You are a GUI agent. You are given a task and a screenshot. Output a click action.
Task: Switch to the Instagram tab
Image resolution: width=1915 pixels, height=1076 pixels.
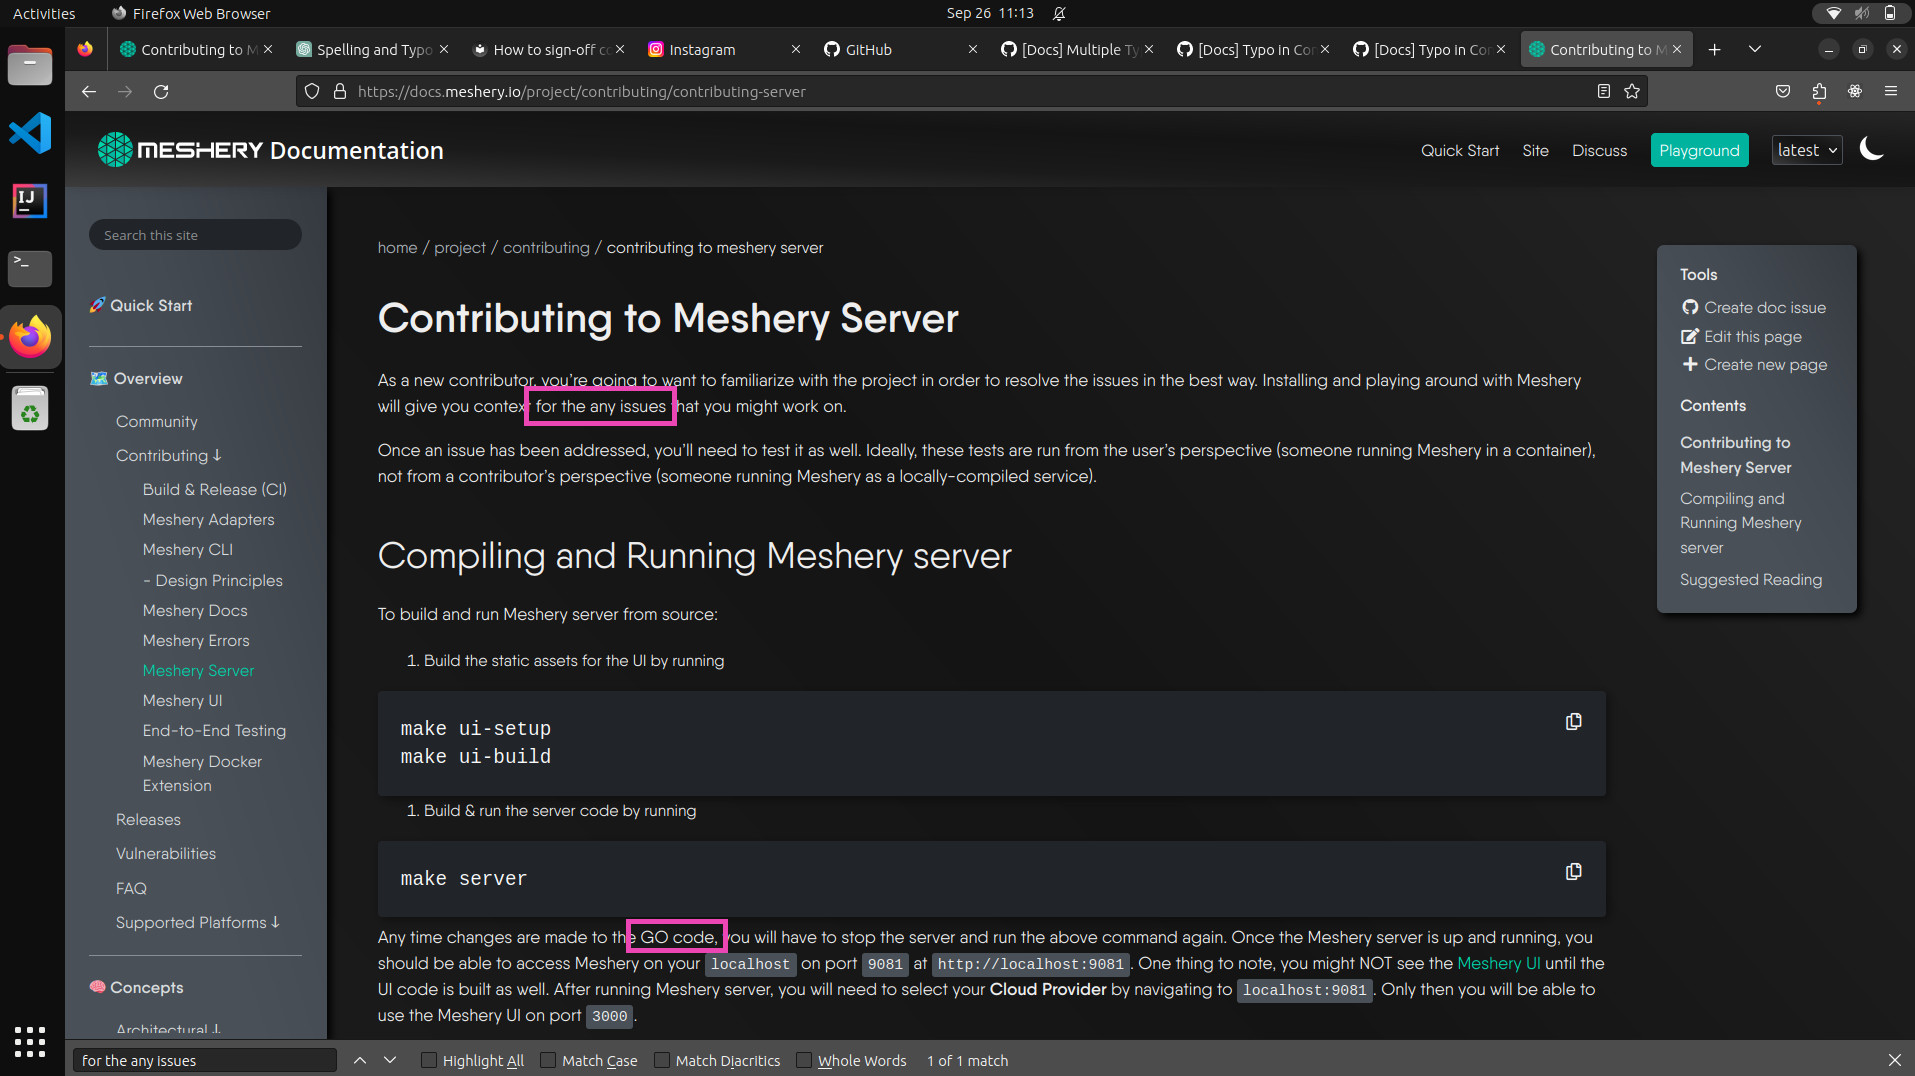coord(700,49)
